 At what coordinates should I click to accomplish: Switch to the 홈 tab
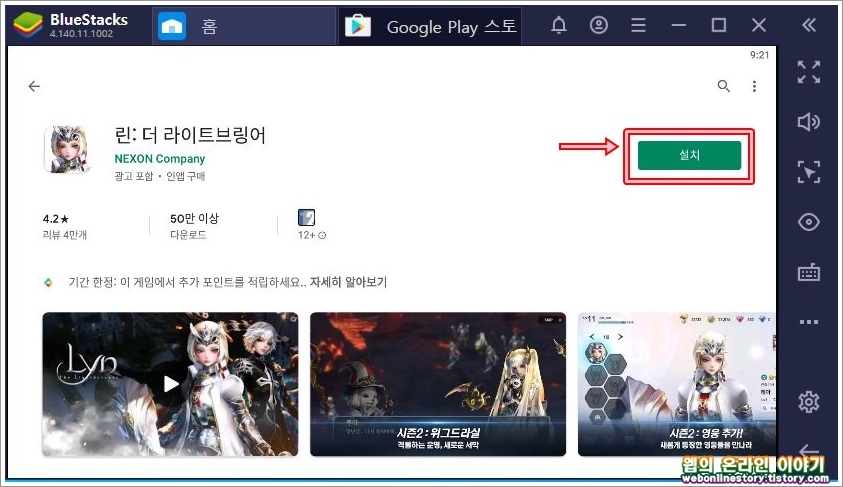pos(244,26)
